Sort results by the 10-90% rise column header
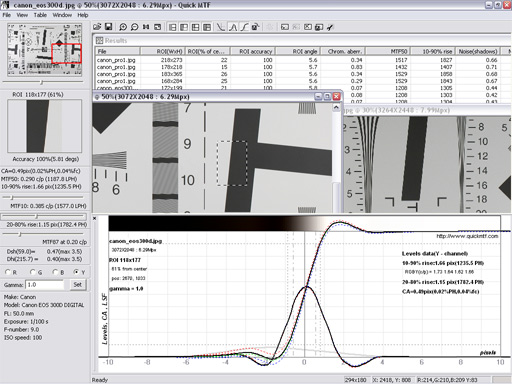 433,51
